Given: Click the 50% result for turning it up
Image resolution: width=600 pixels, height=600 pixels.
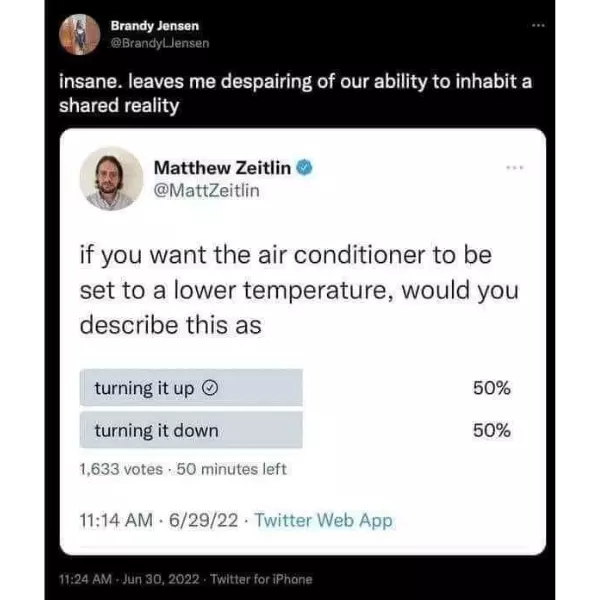Looking at the screenshot, I should point(491,388).
